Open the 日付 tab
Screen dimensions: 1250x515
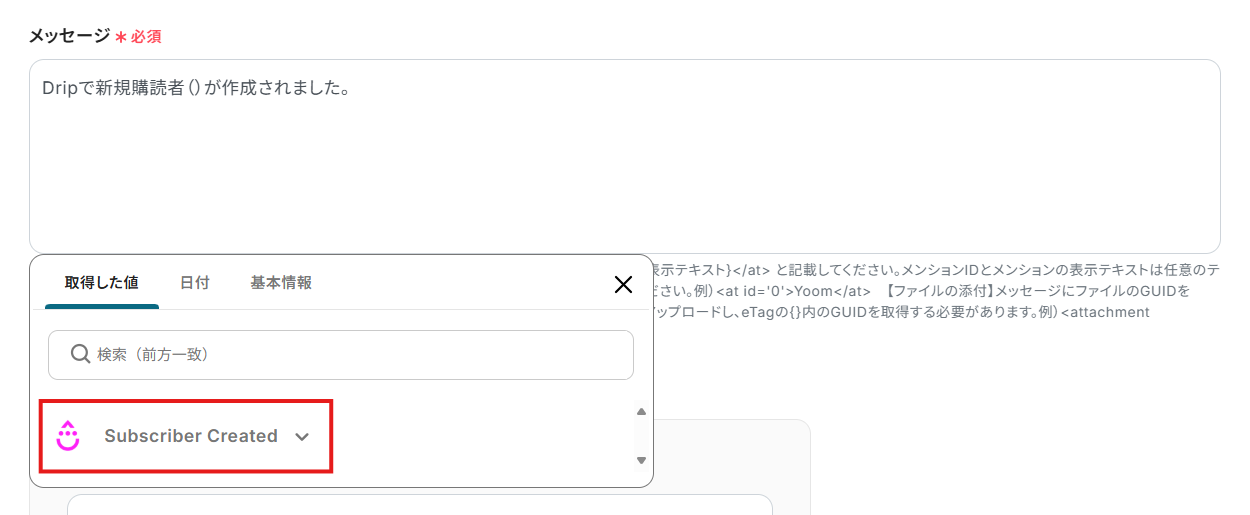coord(195,283)
